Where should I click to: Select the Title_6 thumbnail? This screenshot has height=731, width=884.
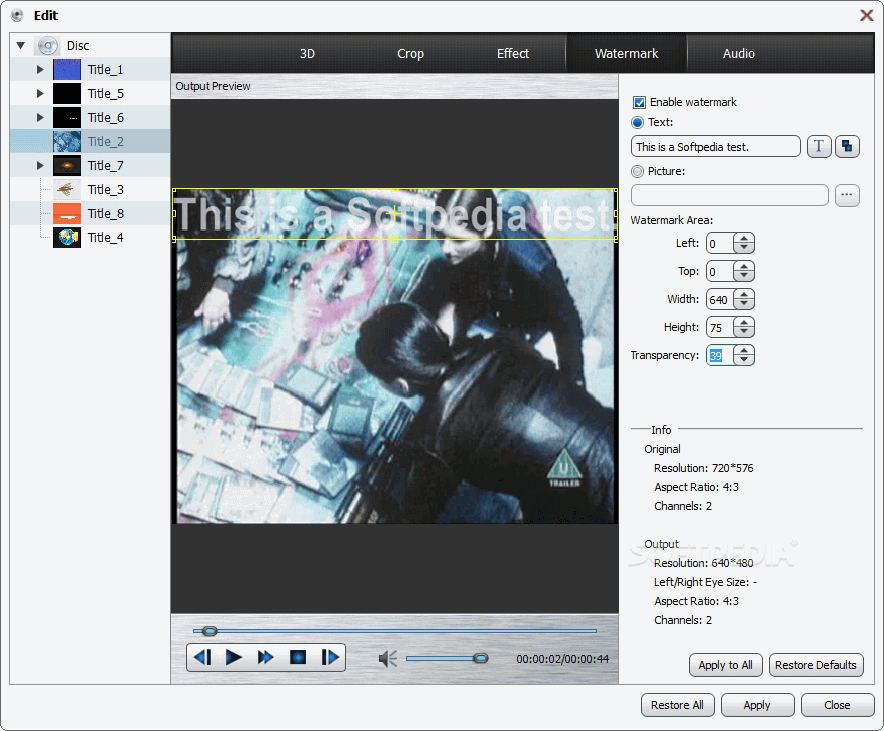click(x=67, y=118)
